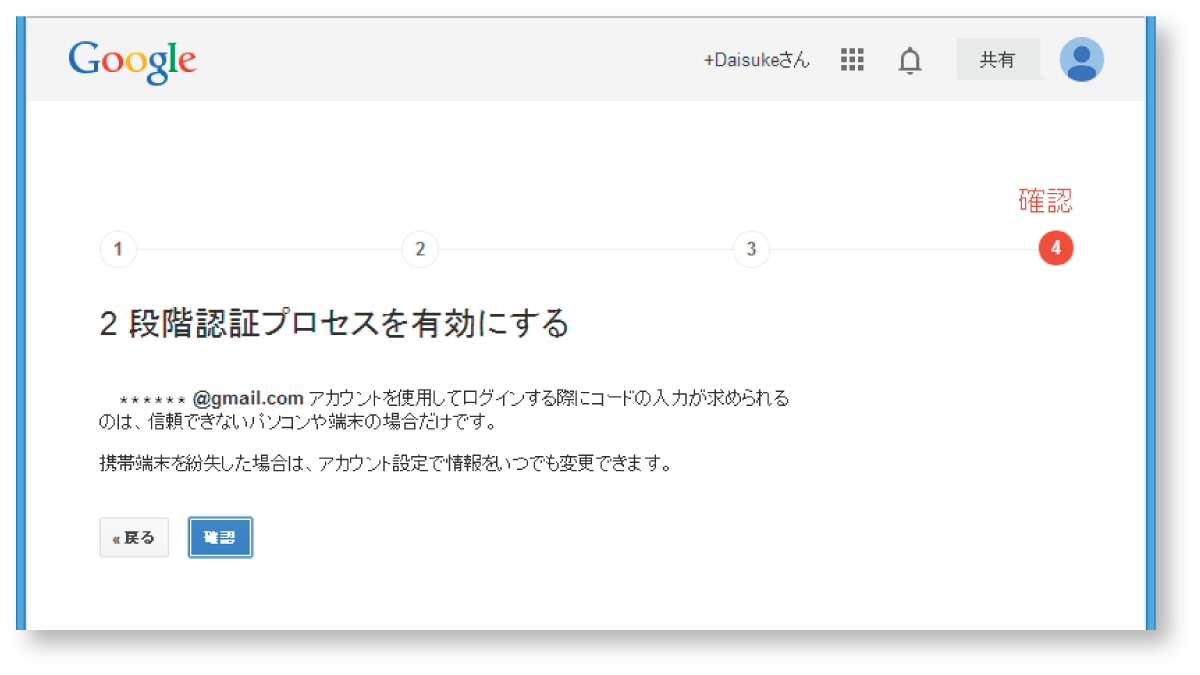Click the Google logo

(132, 61)
